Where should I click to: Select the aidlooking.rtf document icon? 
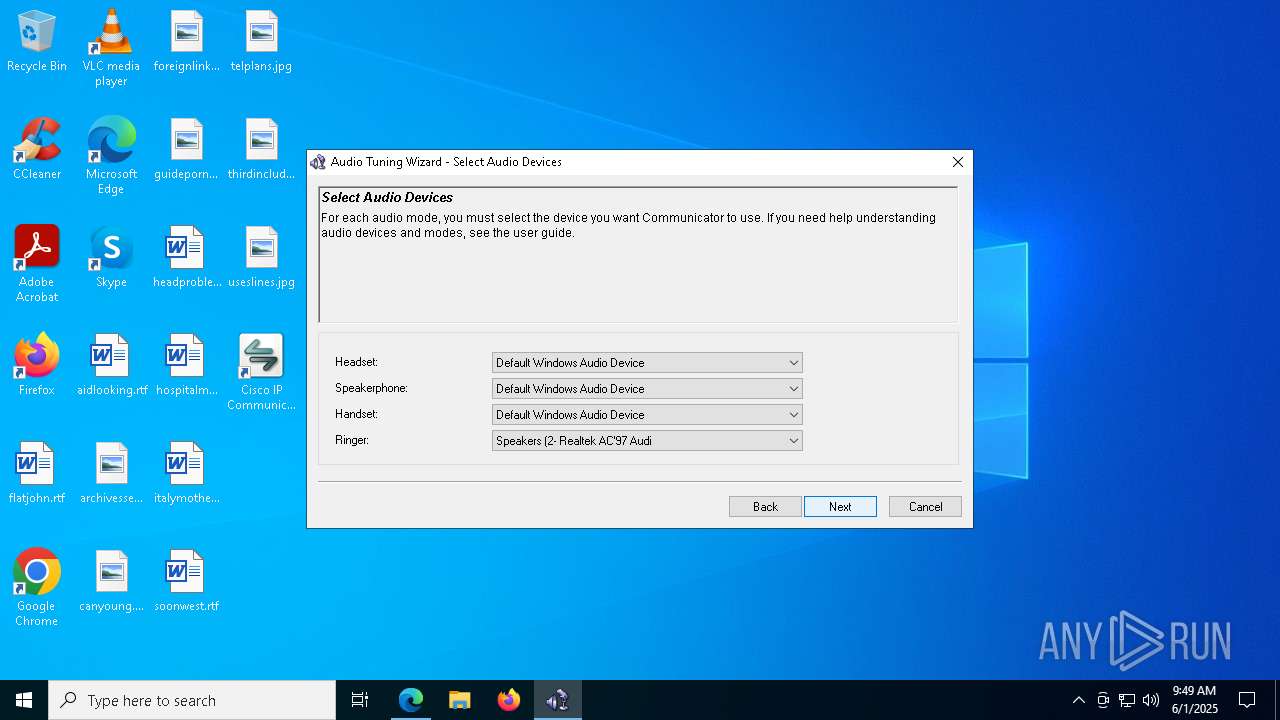(x=111, y=365)
